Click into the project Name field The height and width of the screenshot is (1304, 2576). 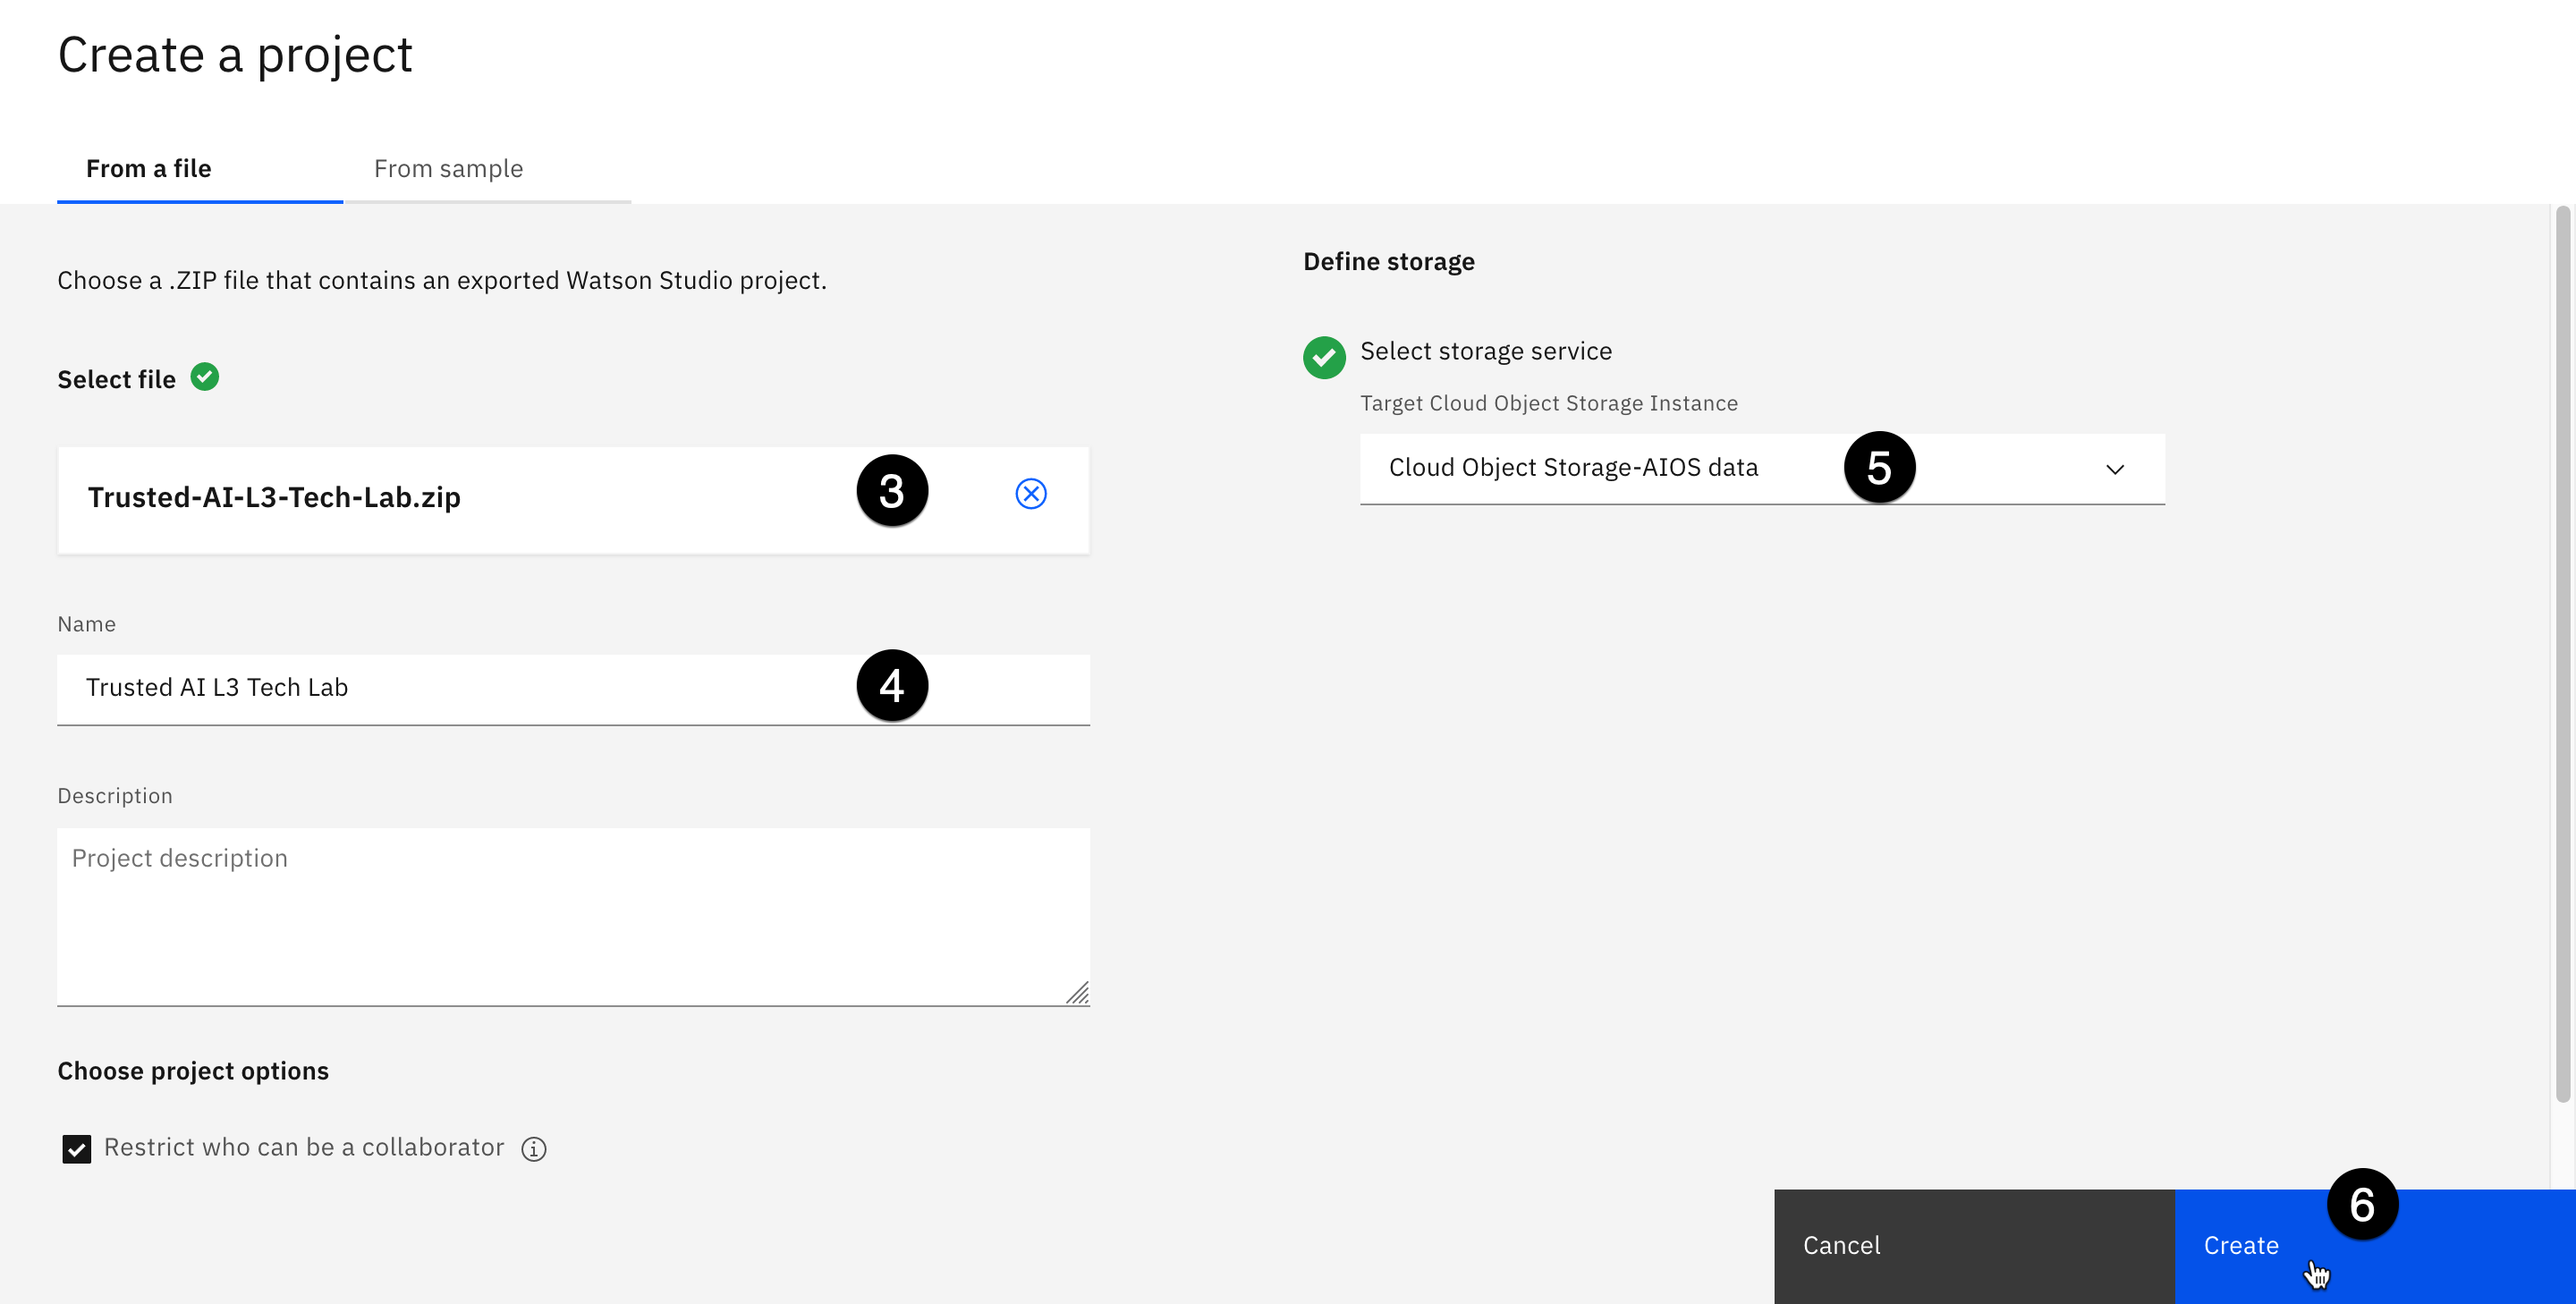pos(450,688)
